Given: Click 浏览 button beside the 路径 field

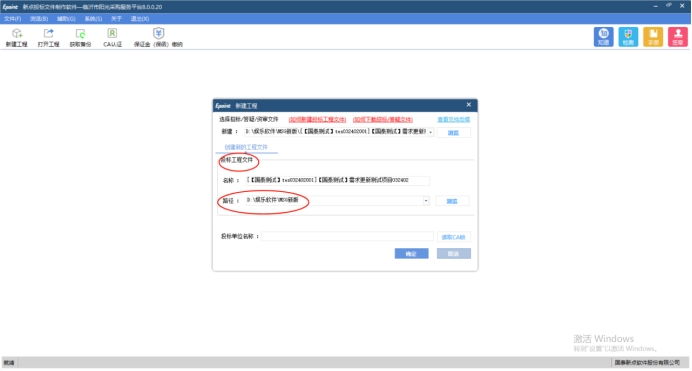Looking at the screenshot, I should pos(452,201).
